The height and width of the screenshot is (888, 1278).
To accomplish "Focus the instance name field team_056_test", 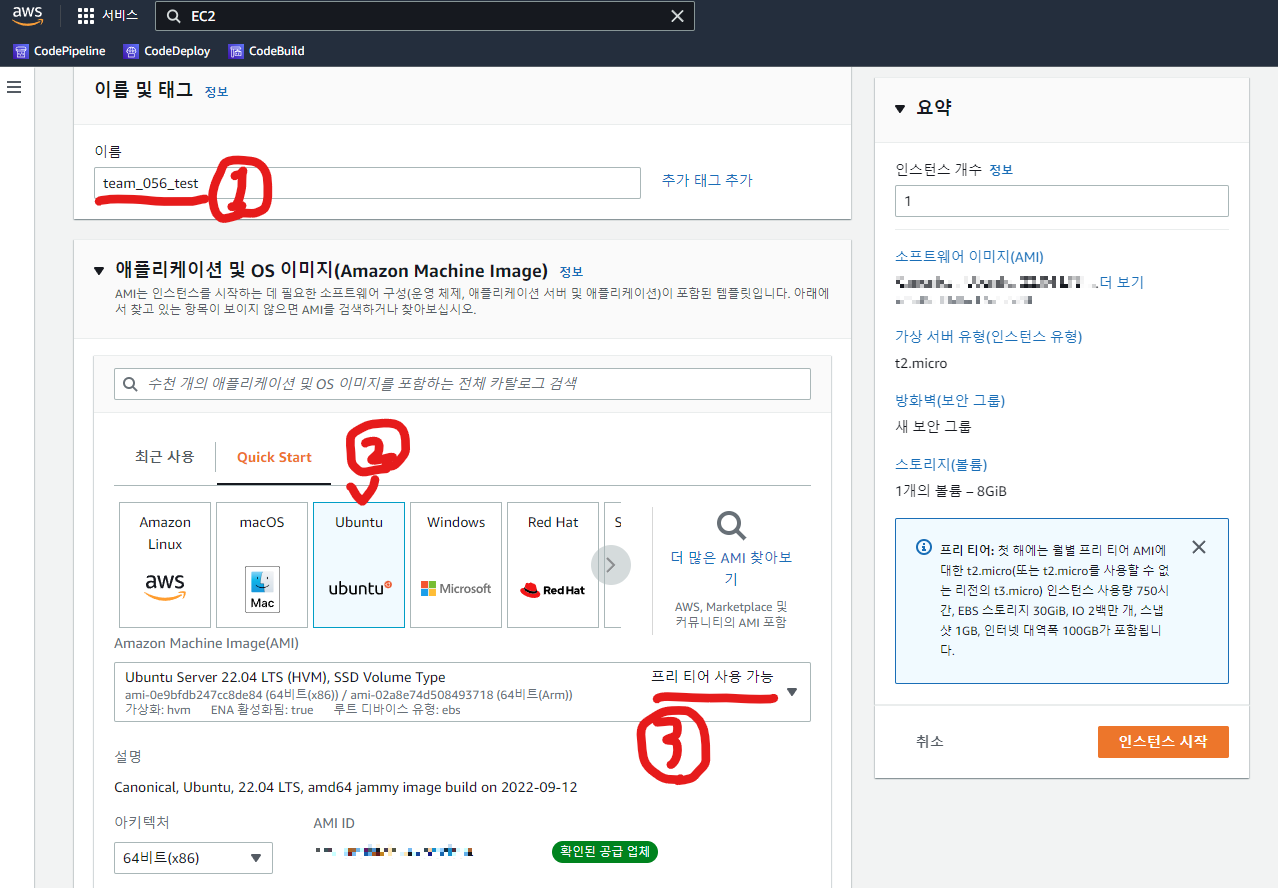I will point(368,183).
